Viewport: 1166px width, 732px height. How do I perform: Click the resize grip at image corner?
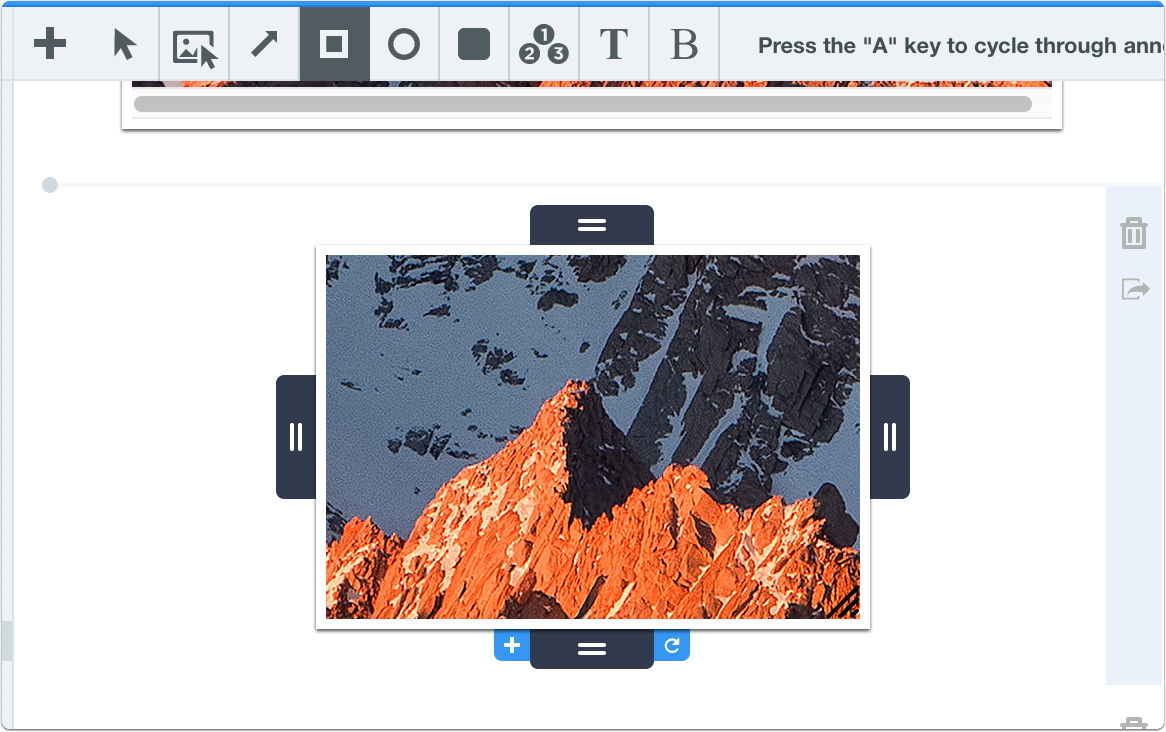tap(845, 603)
